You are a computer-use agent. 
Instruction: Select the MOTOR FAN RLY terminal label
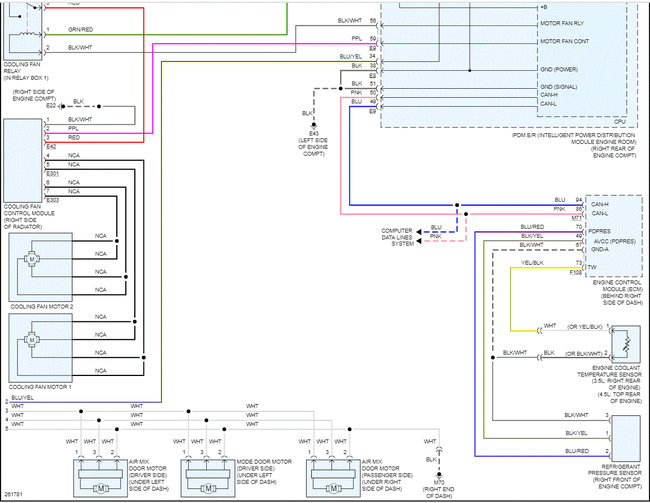point(562,24)
